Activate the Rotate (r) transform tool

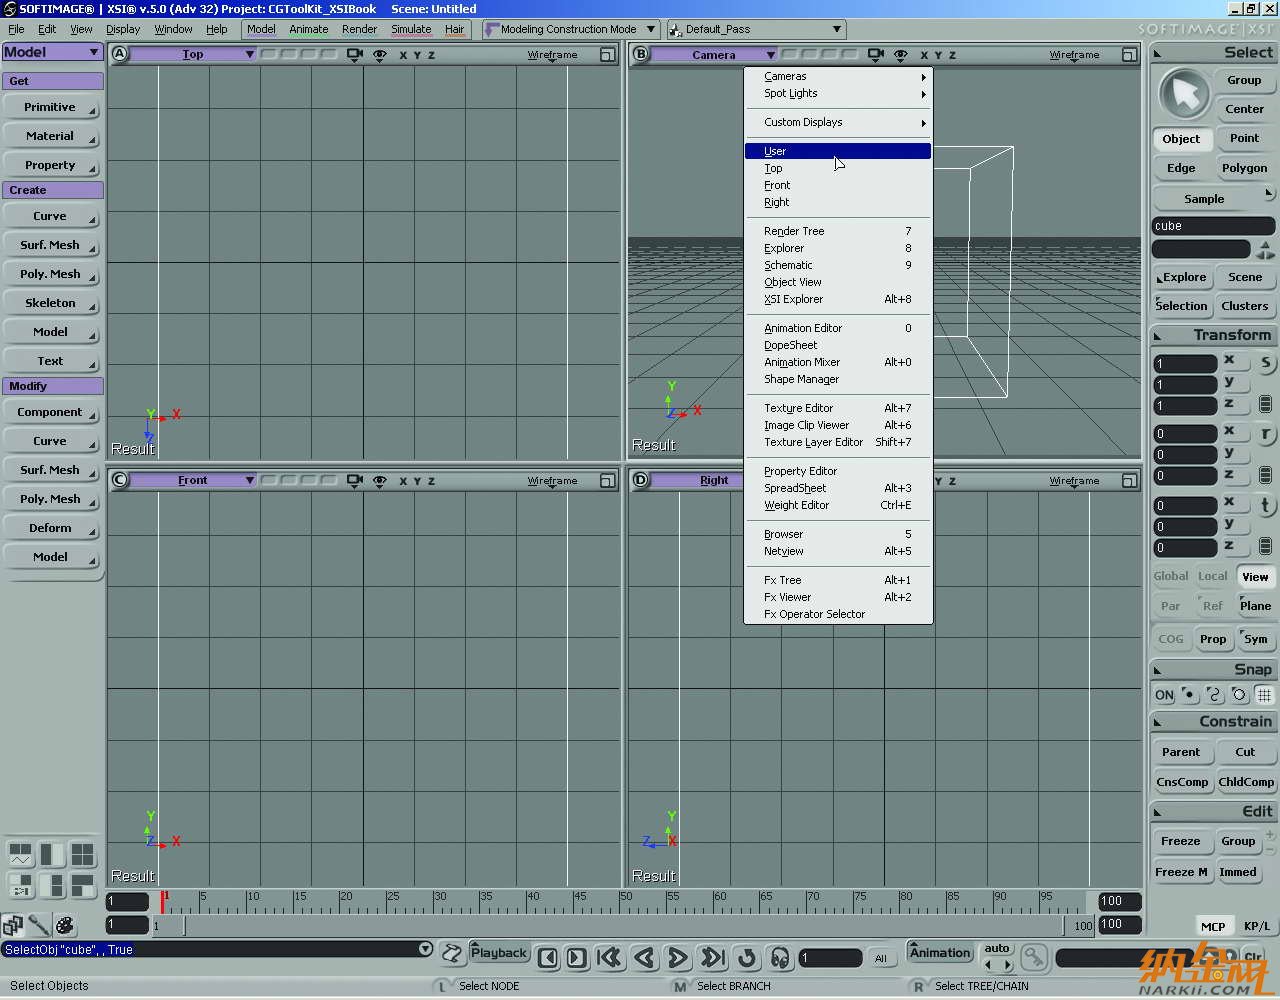tap(1266, 434)
